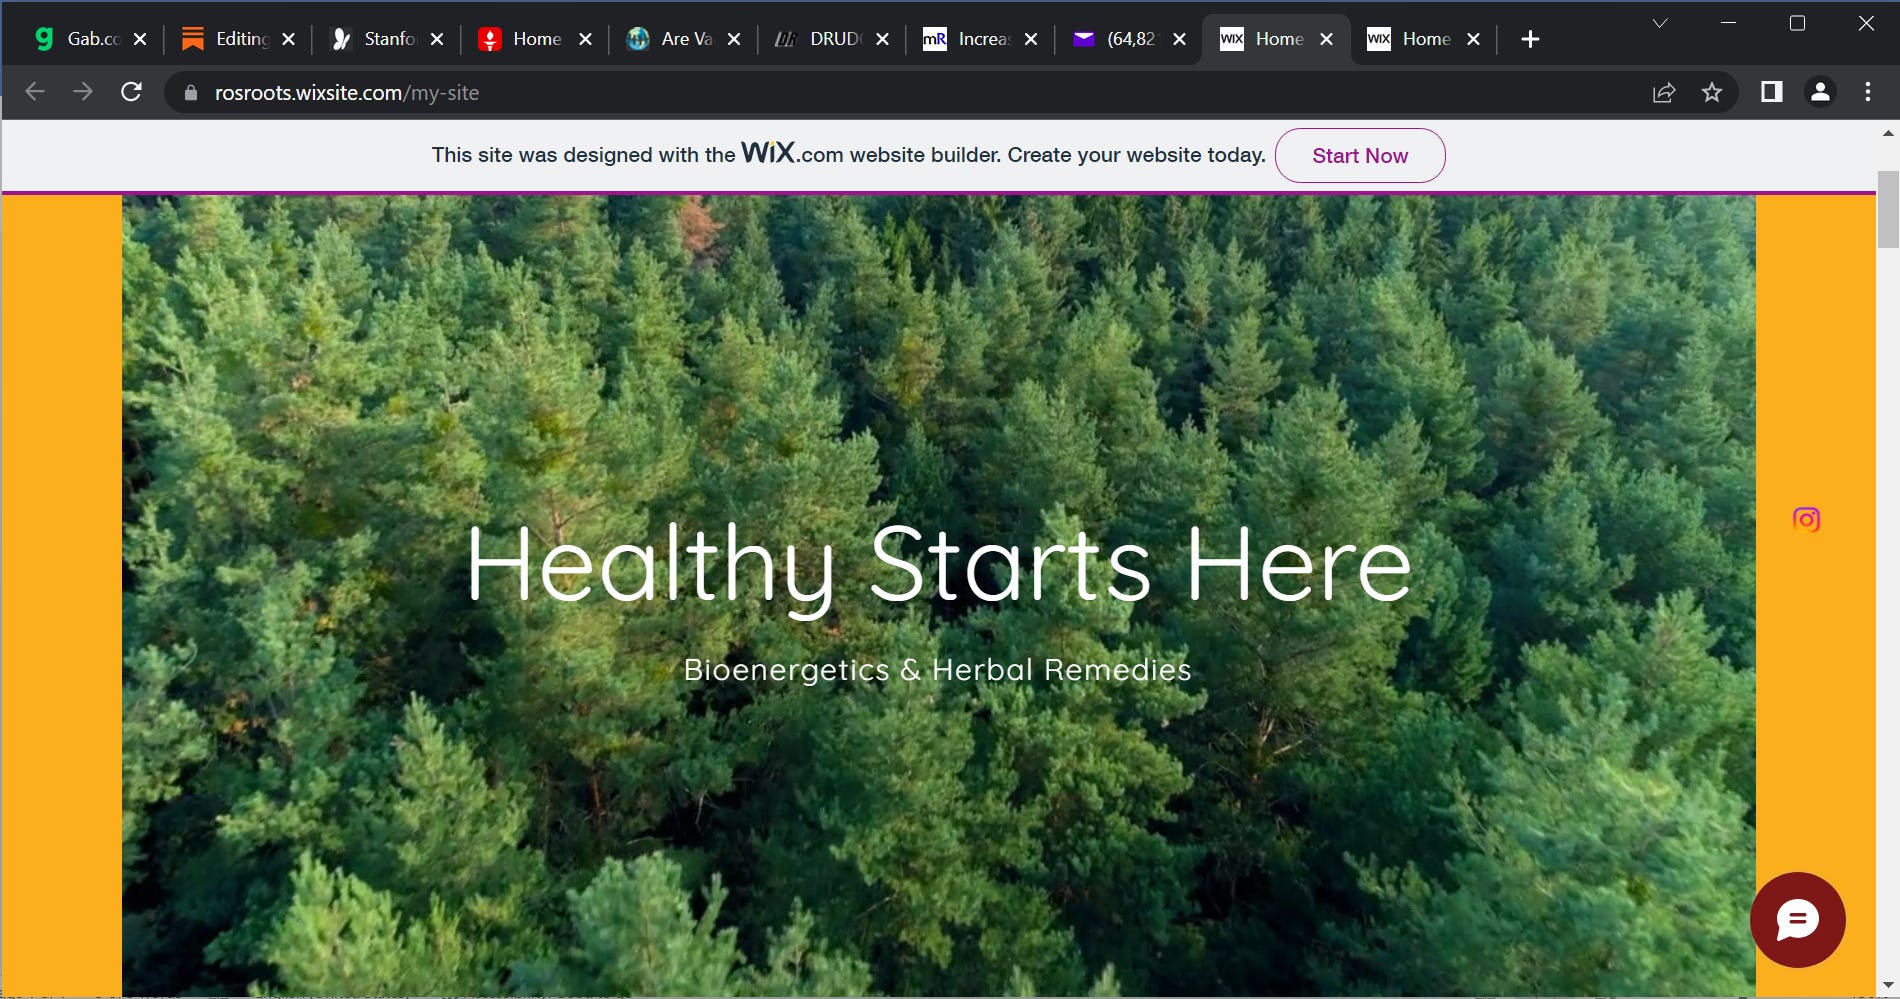Reload the current page
1900x999 pixels.
click(131, 92)
